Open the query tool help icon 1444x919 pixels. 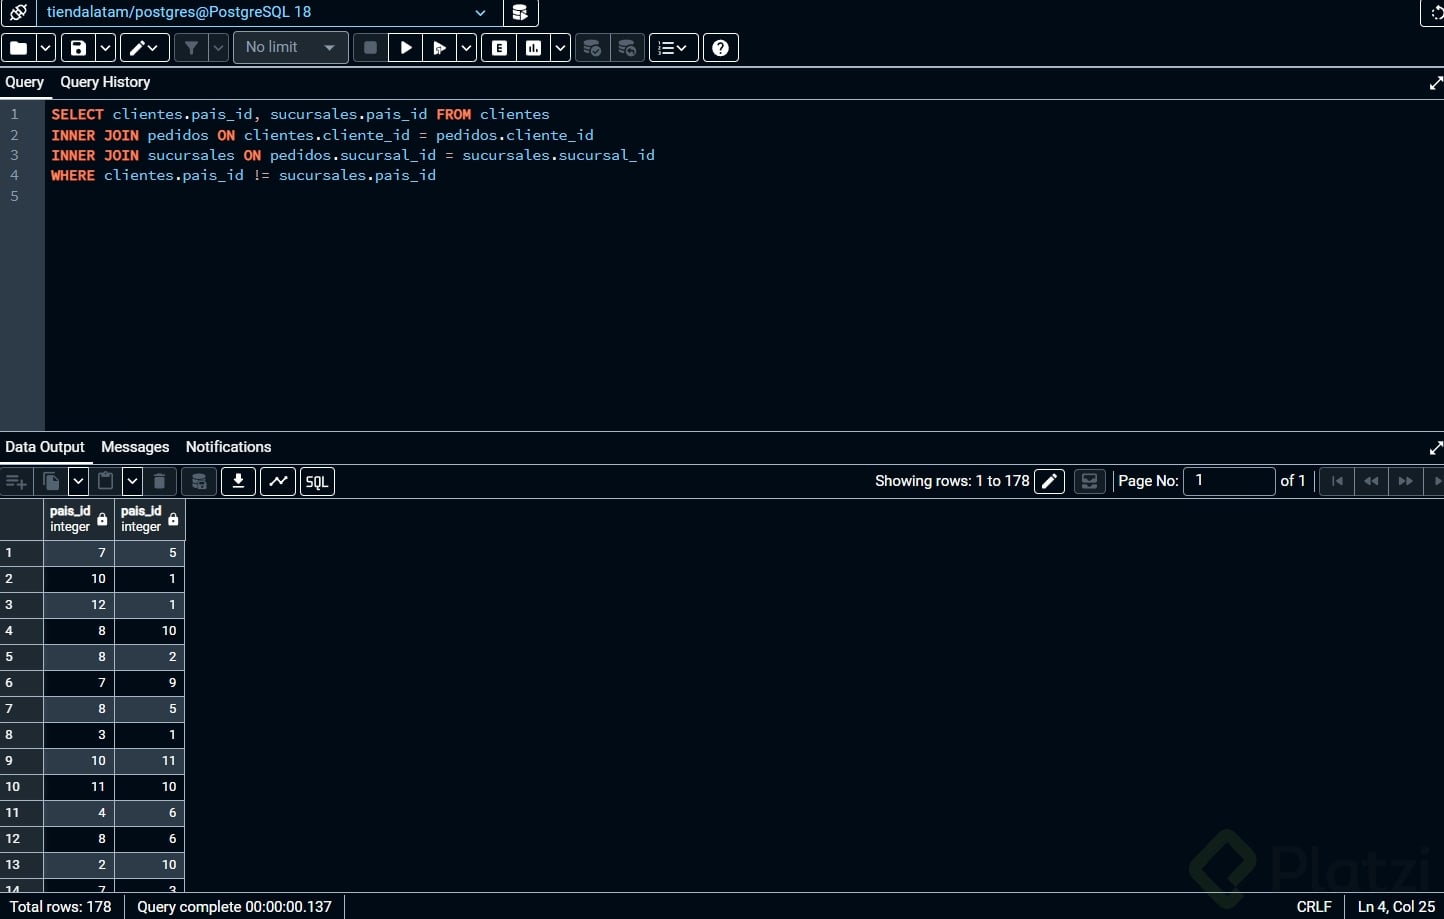click(720, 48)
